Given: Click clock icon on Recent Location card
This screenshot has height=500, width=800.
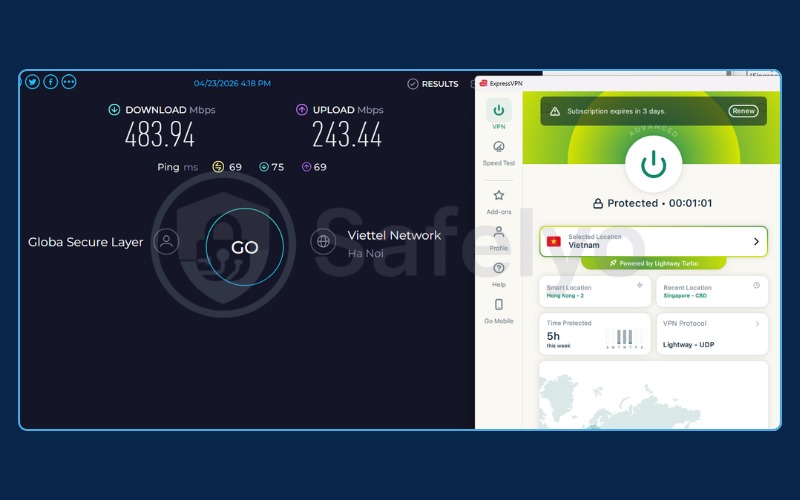Looking at the screenshot, I should tap(757, 285).
